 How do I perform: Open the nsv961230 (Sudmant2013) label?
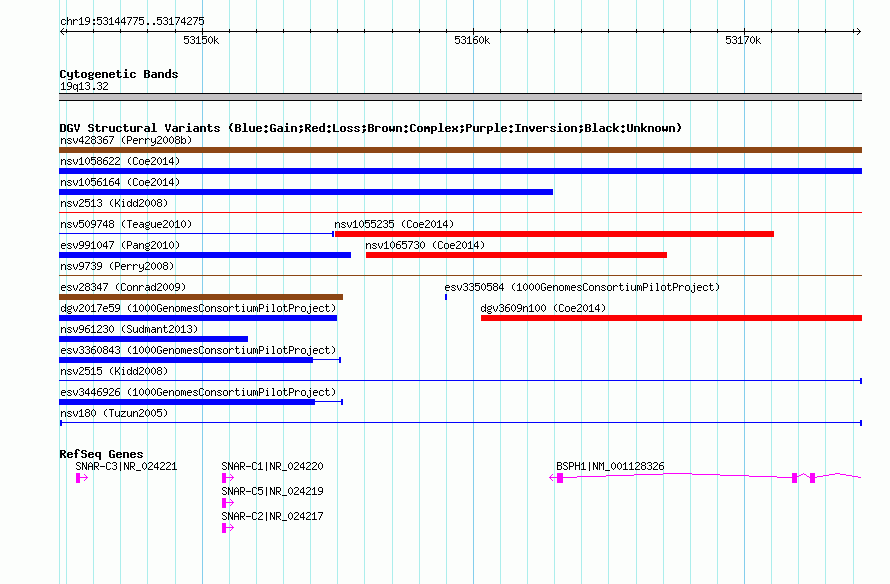(x=129, y=329)
